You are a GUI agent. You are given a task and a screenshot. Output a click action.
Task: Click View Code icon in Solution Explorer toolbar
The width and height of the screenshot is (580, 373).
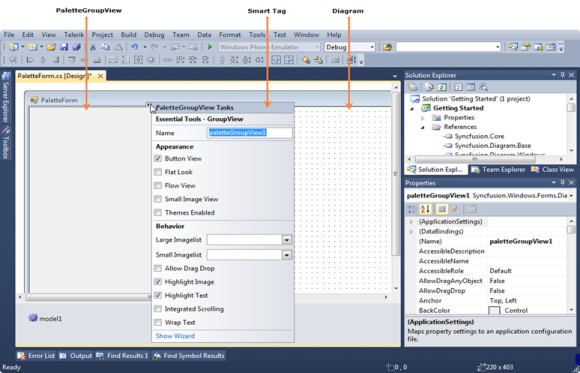point(458,87)
